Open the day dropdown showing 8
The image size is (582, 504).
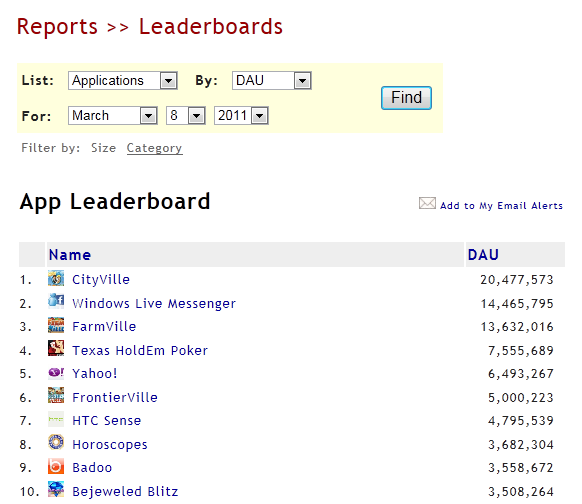click(x=186, y=116)
